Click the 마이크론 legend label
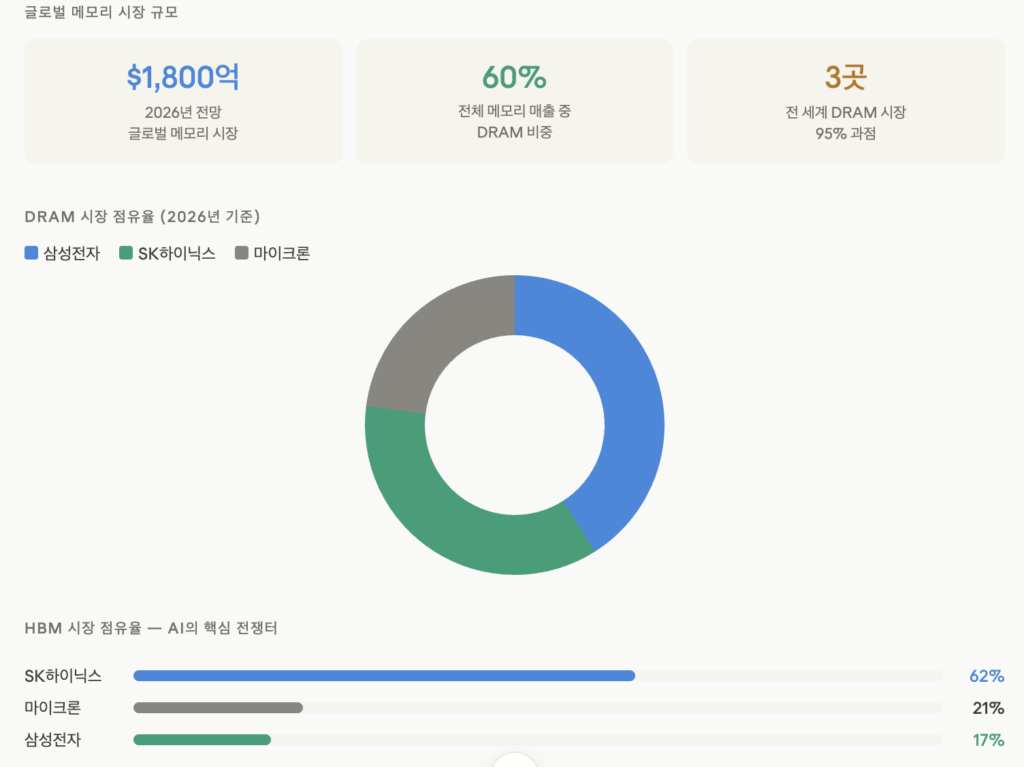The image size is (1024, 767). coord(281,253)
